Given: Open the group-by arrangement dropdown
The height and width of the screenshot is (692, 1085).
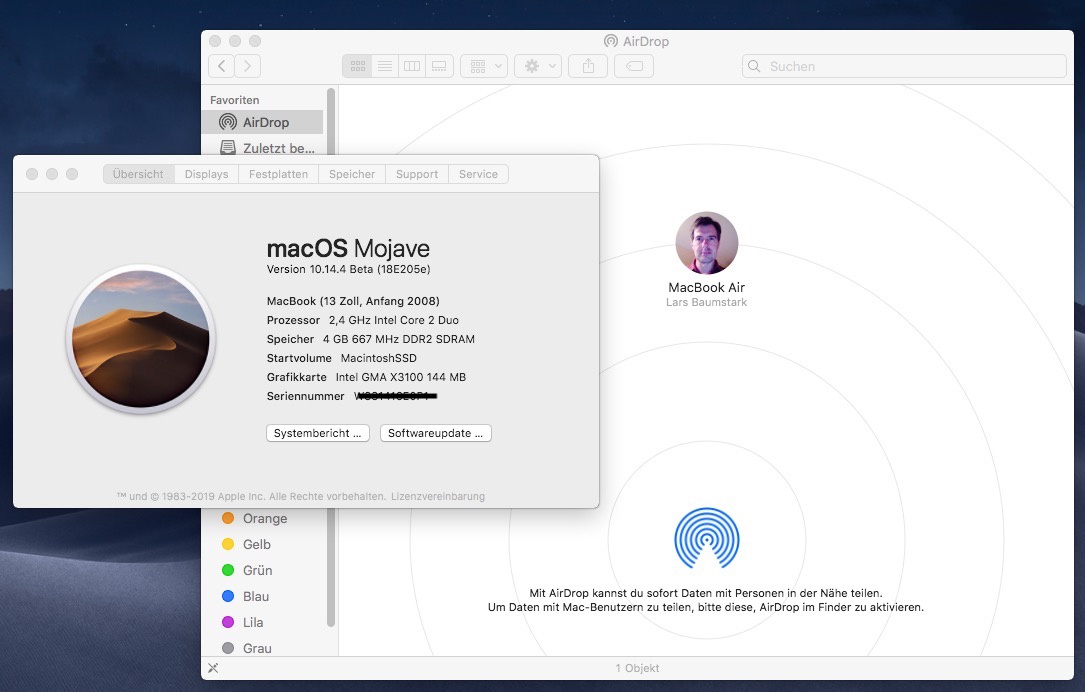Looking at the screenshot, I should point(484,66).
